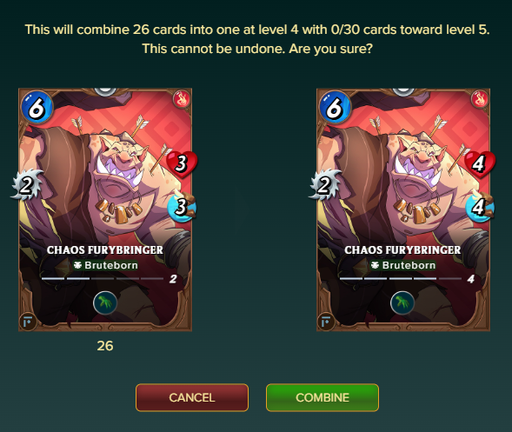The height and width of the screenshot is (432, 512).
Task: Click the green ability icon on left card
Action: click(105, 303)
